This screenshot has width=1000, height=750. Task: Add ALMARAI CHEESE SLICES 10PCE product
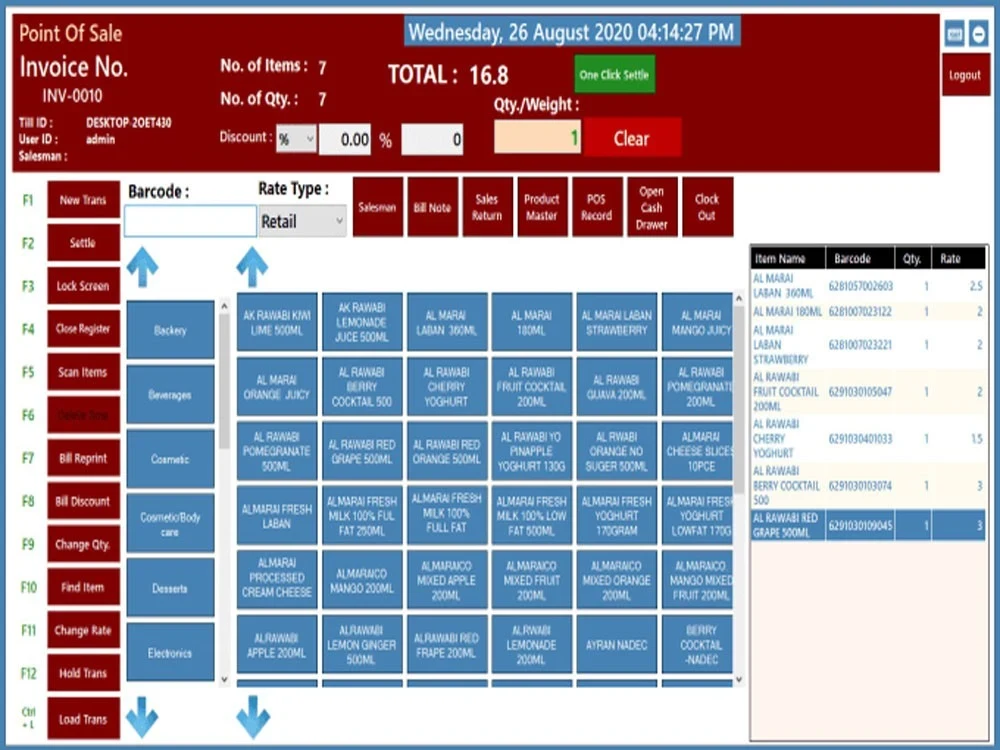698,451
